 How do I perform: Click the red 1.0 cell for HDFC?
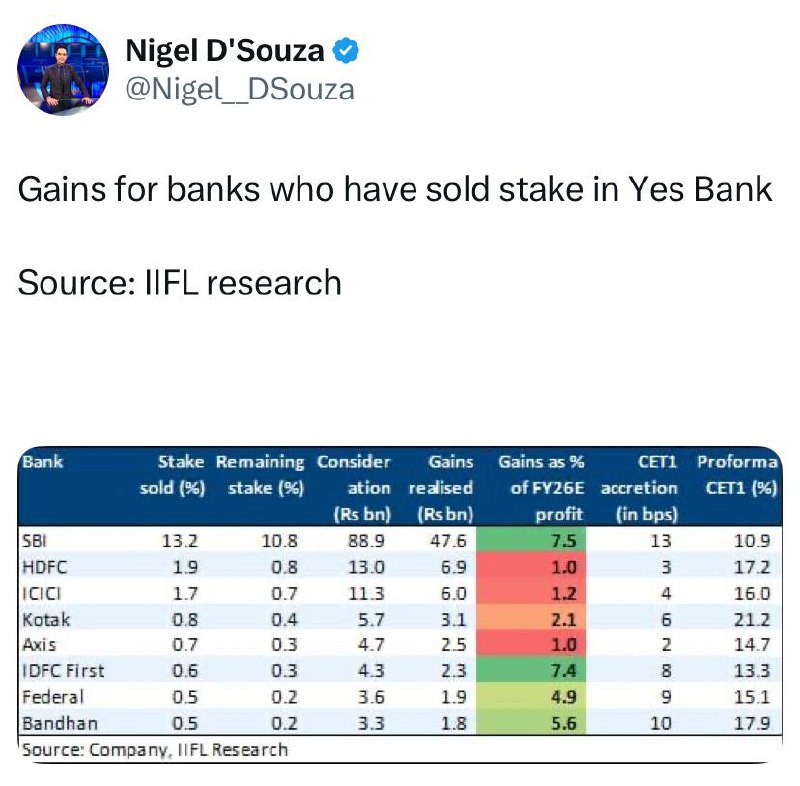531,567
